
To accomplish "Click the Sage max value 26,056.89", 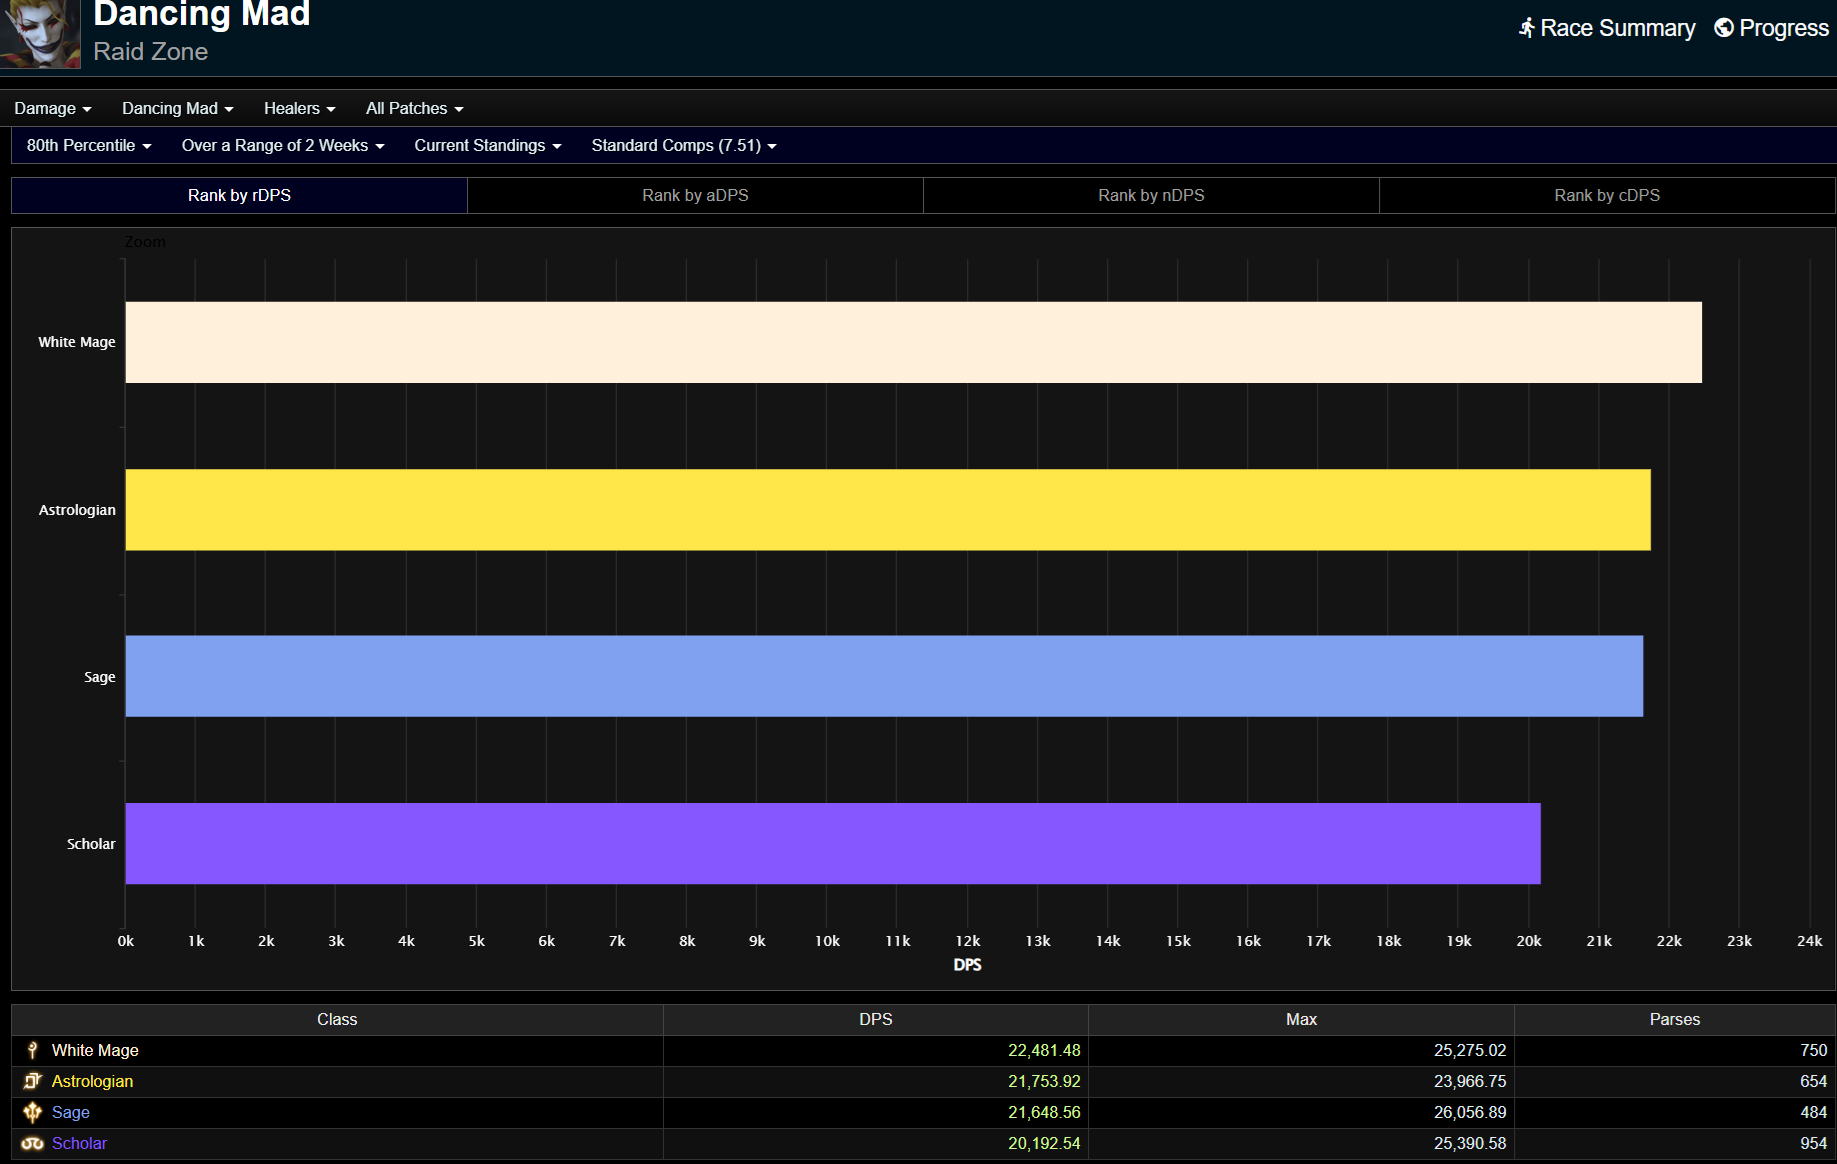I will [1470, 1112].
